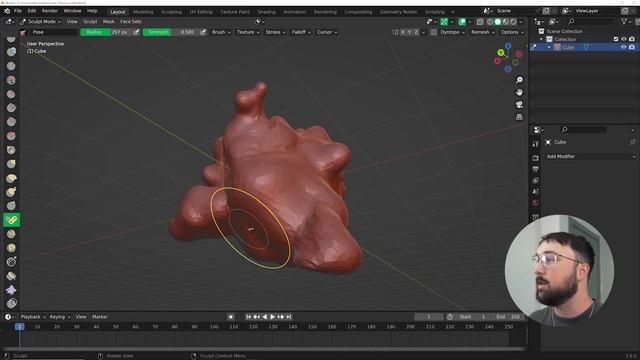Switch to wireframe viewport shading
This screenshot has height=360, width=640.
[490, 22]
